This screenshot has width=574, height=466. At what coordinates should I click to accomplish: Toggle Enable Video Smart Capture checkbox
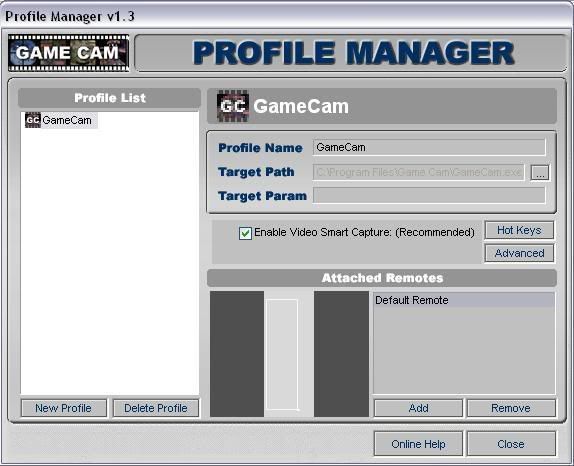click(x=245, y=233)
